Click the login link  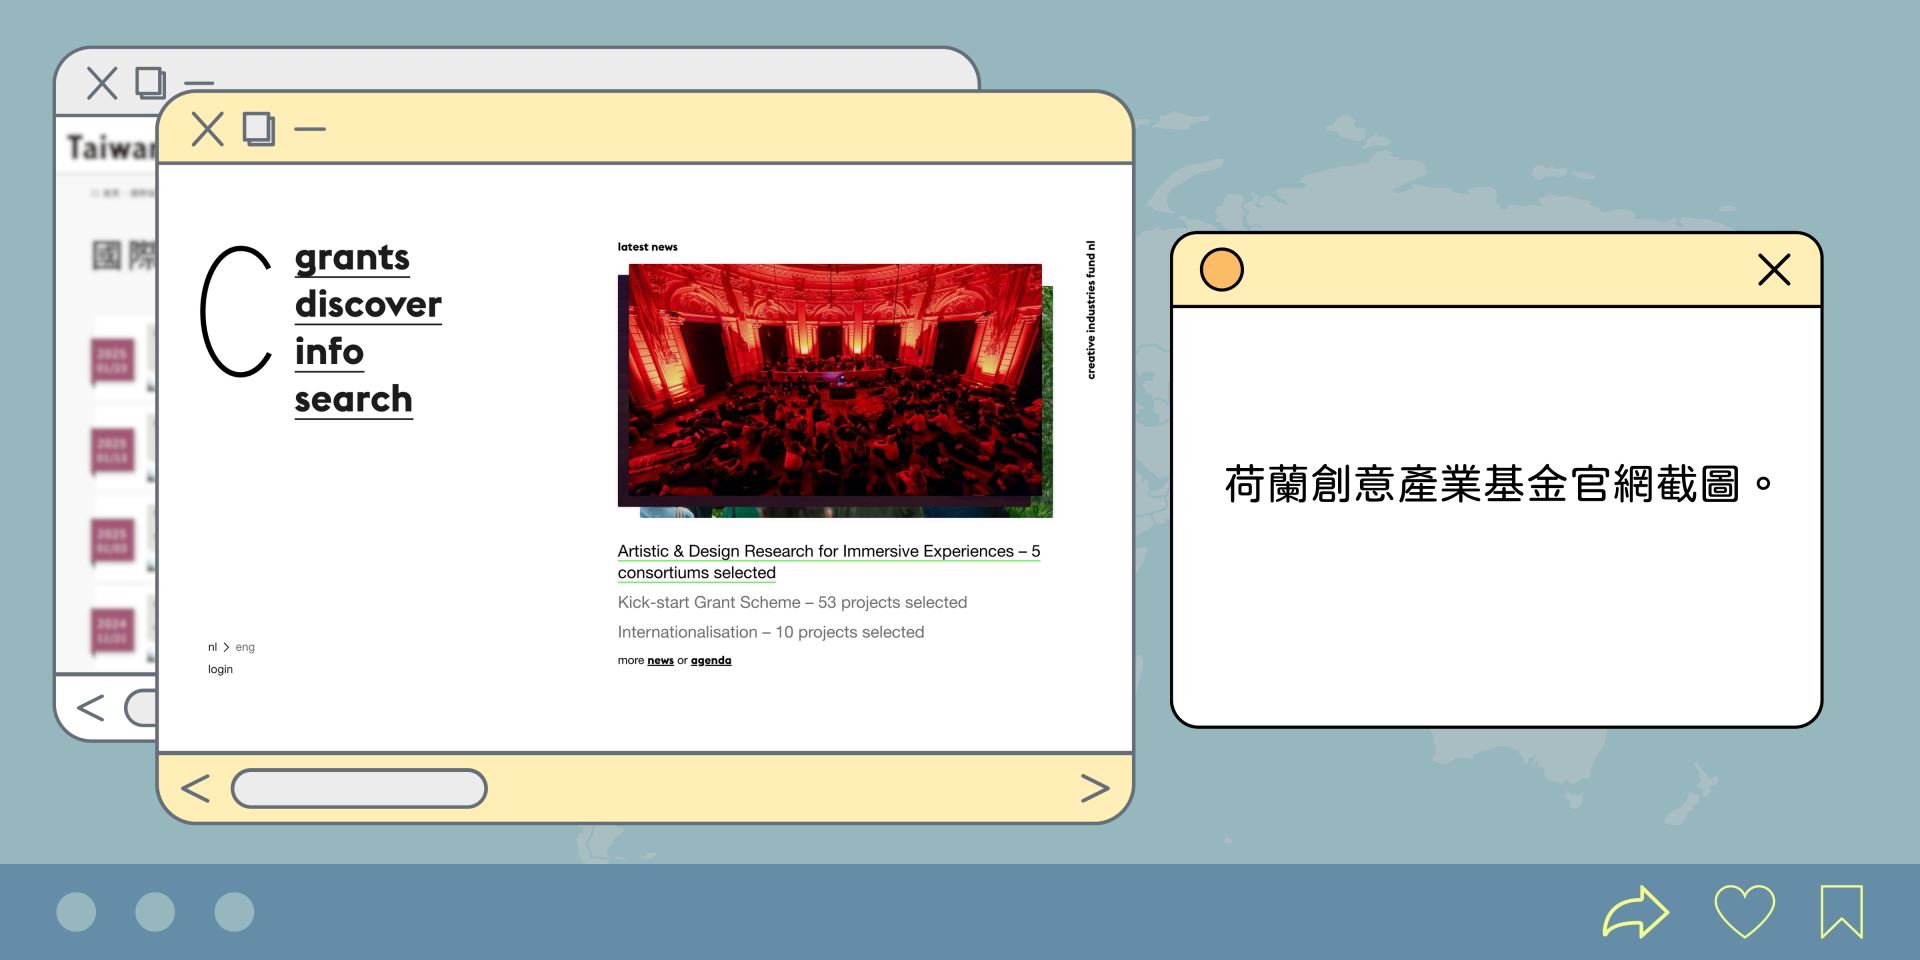220,669
